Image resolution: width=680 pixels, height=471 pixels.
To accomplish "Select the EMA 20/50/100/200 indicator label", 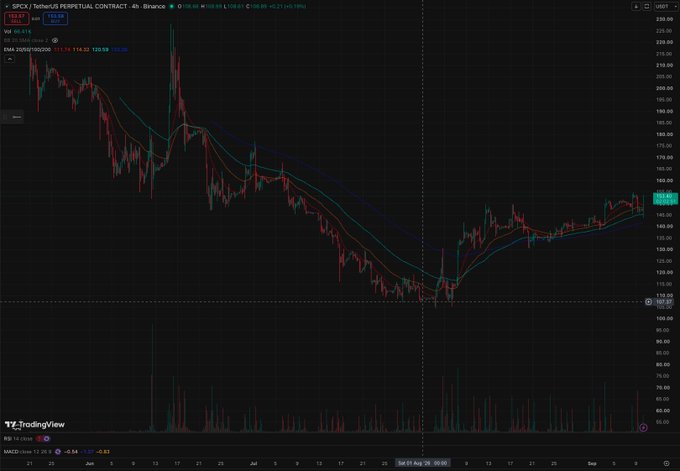I will click(27, 50).
